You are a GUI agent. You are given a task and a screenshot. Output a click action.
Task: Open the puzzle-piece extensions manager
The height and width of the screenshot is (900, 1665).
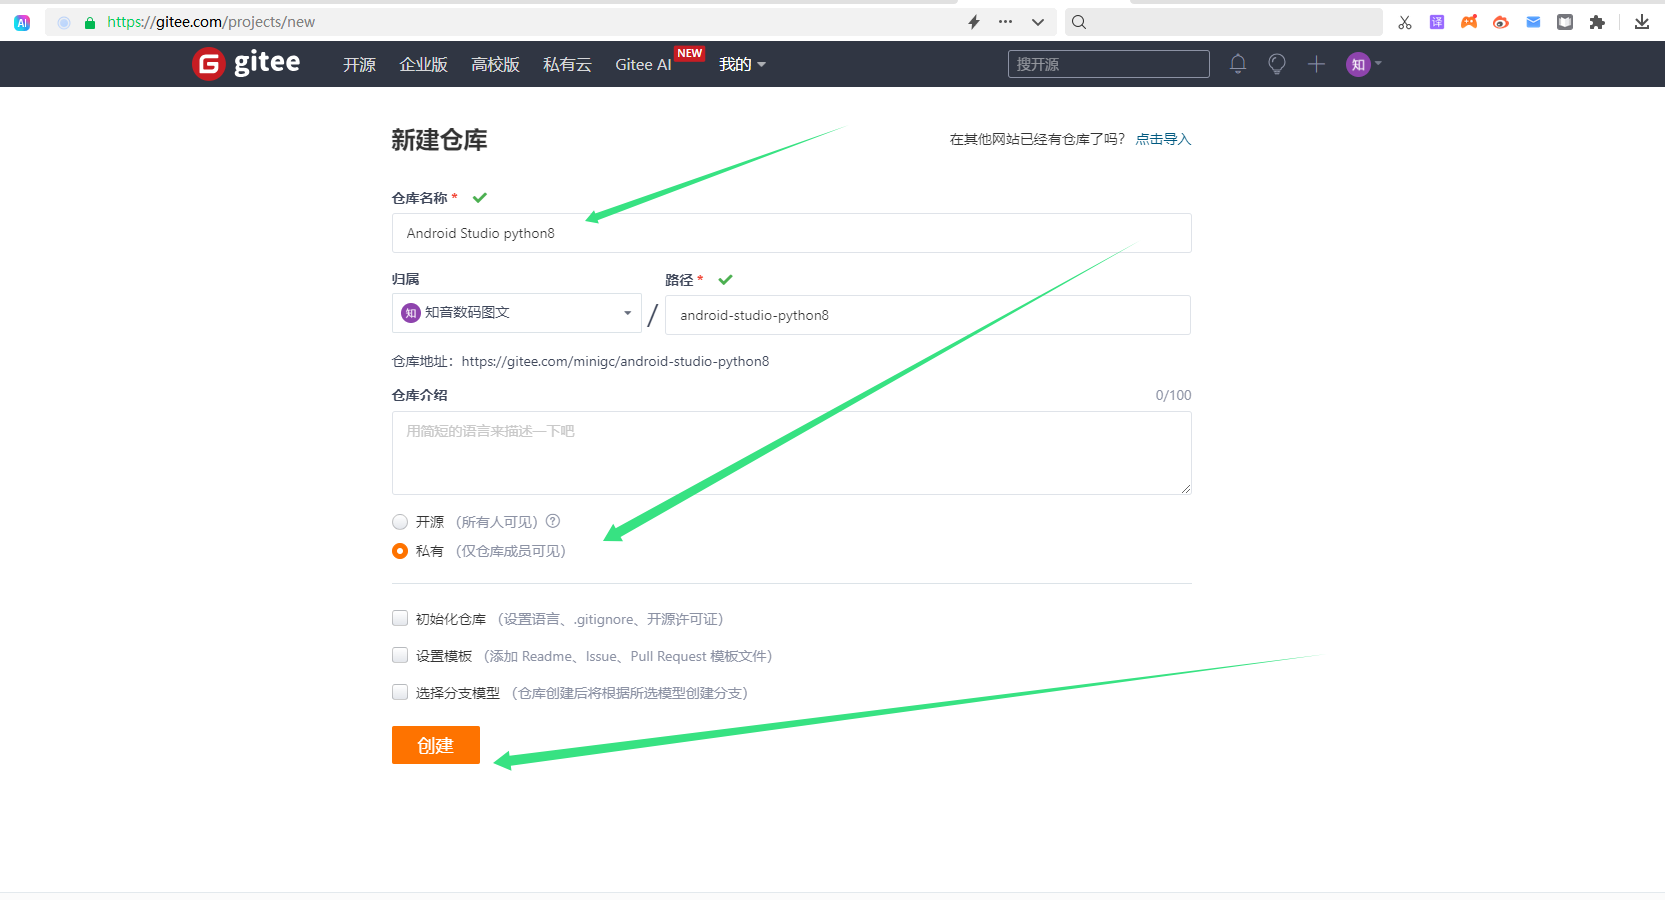click(1597, 22)
